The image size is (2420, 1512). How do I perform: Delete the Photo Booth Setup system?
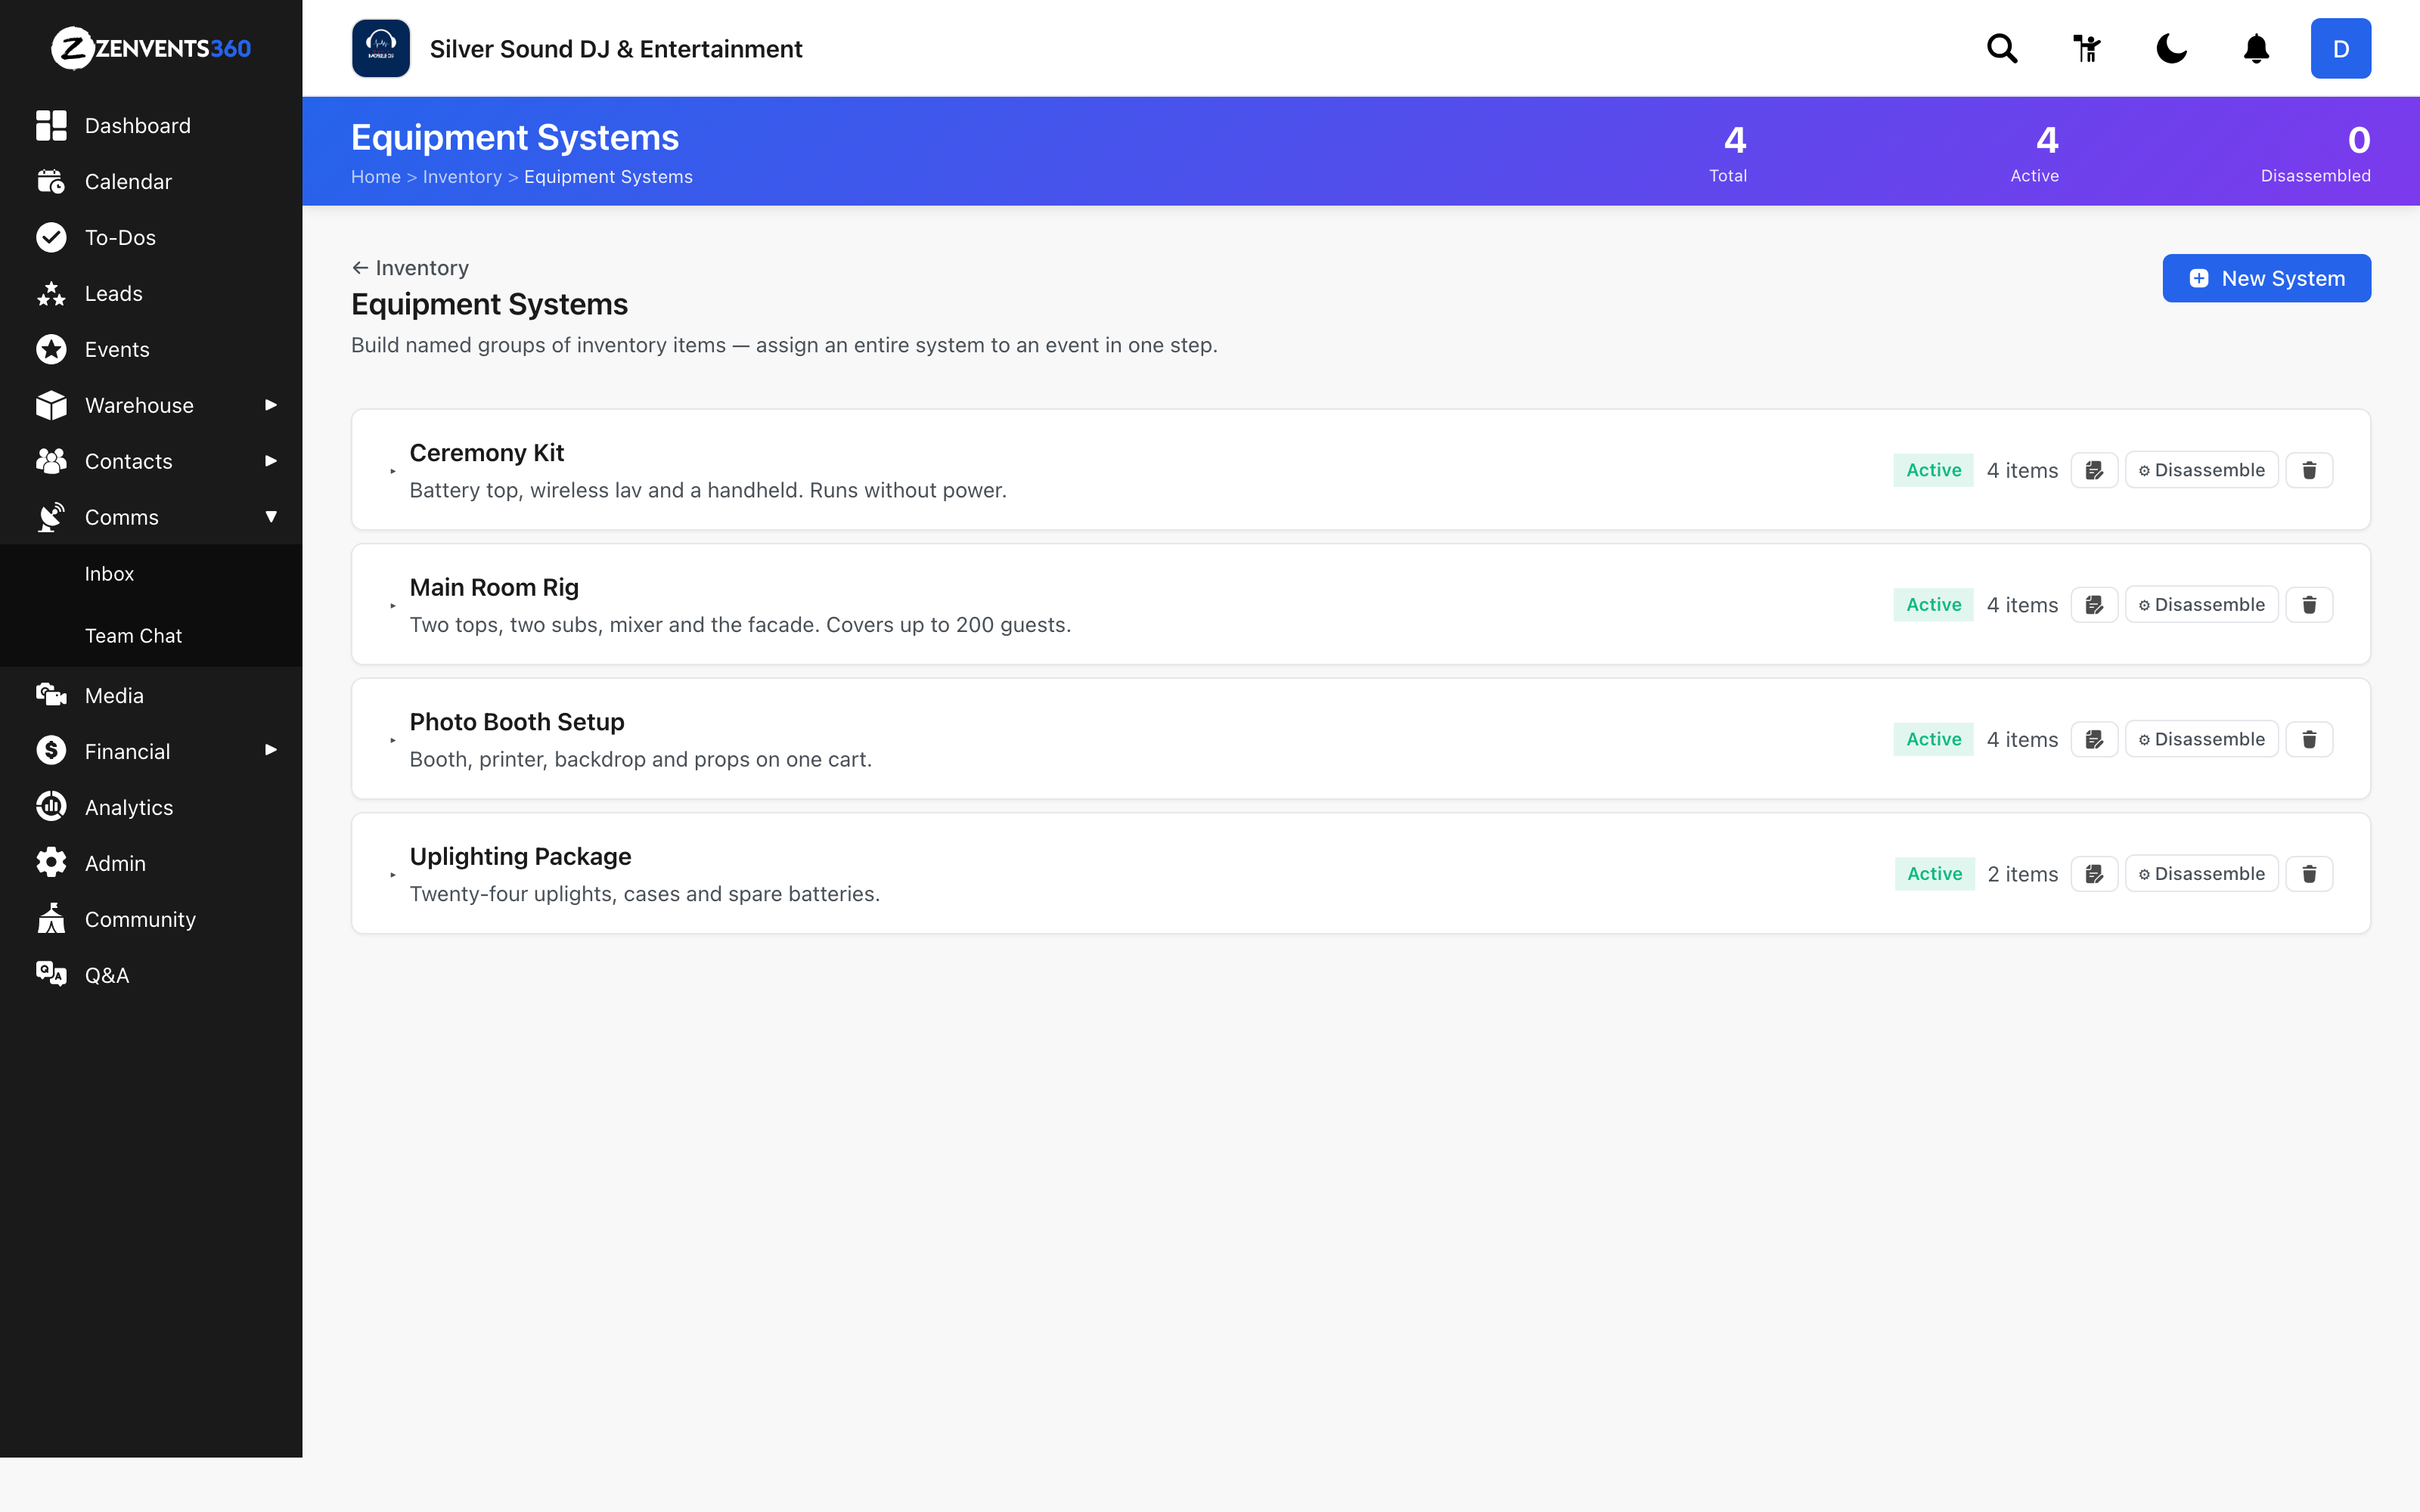pos(2309,740)
